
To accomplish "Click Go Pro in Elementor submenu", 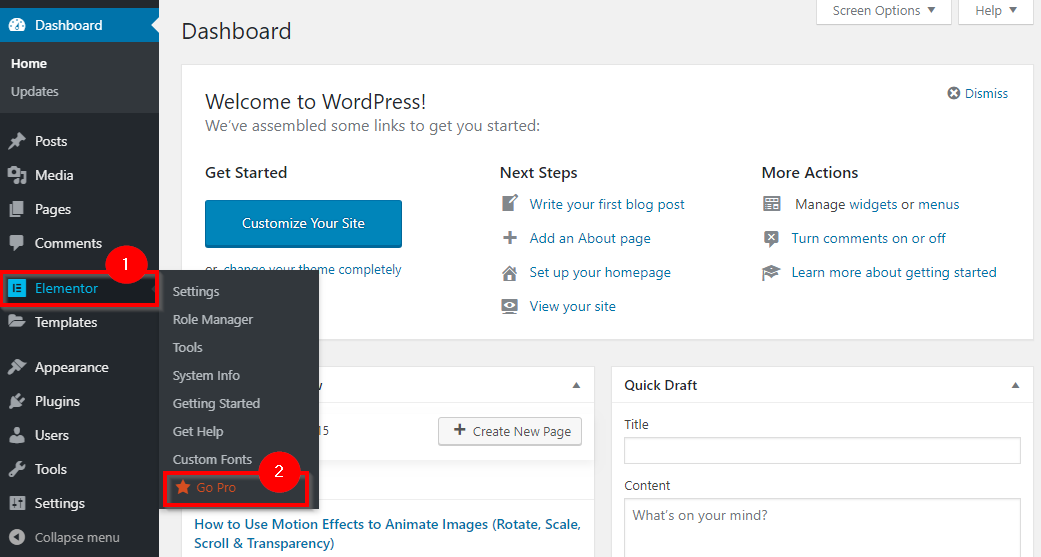I will [216, 487].
